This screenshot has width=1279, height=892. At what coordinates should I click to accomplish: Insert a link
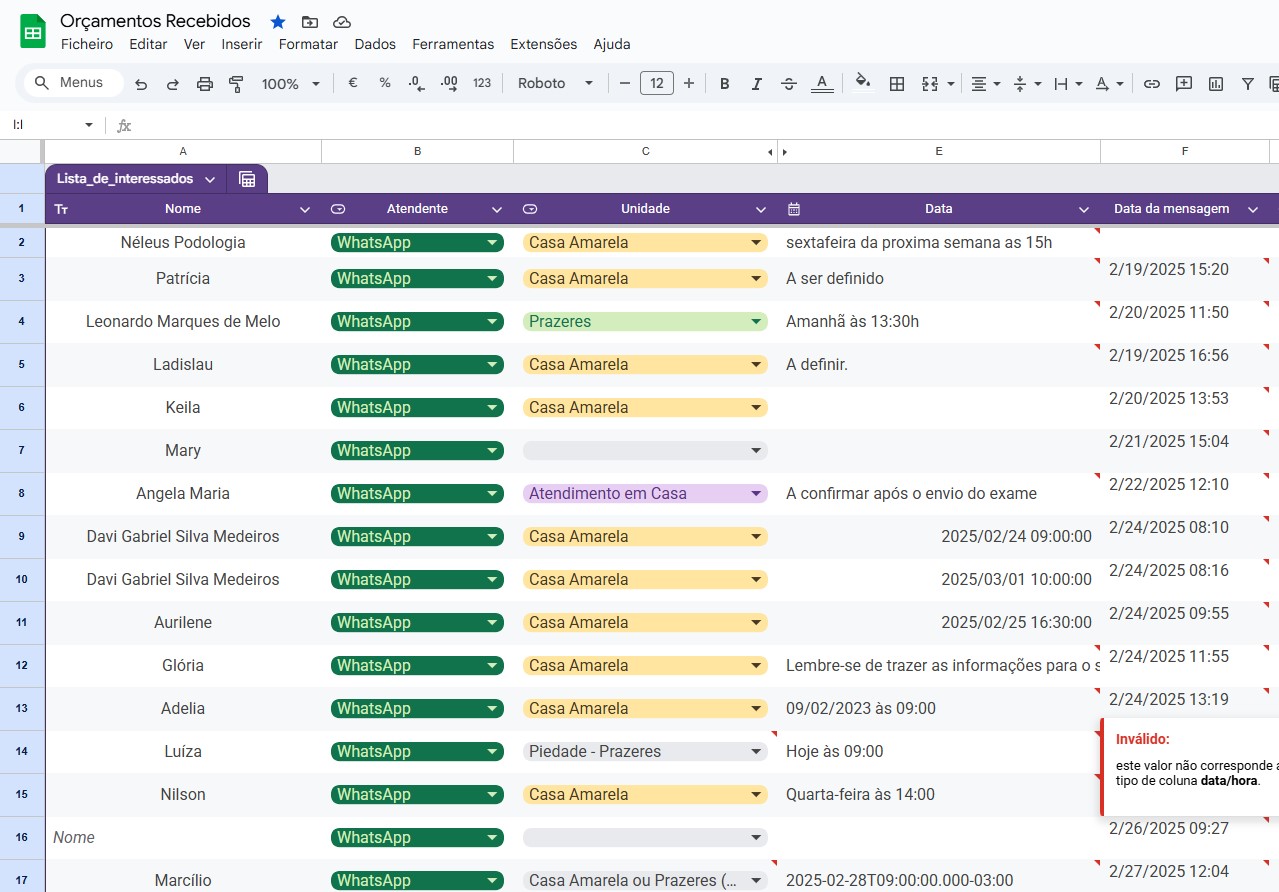(1152, 84)
